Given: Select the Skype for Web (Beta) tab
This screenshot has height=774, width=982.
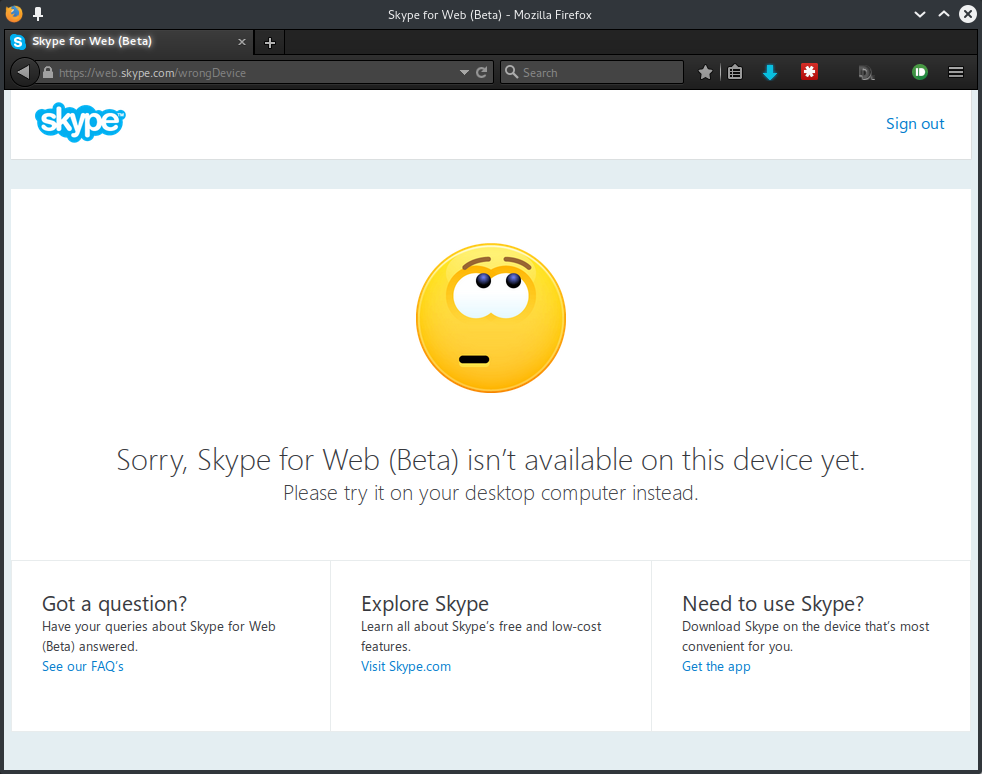Looking at the screenshot, I should [130, 42].
